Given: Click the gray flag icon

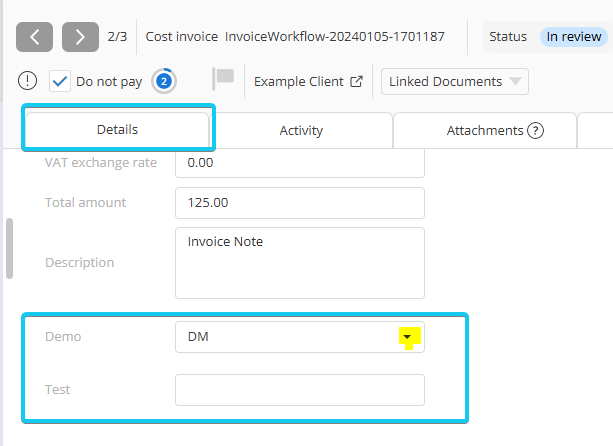Looking at the screenshot, I should (223, 78).
